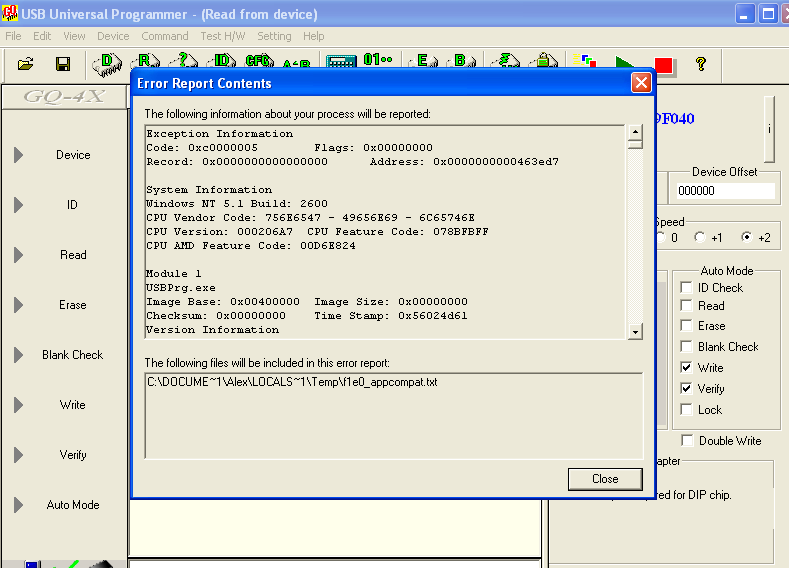The height and width of the screenshot is (568, 789).
Task: Click the open file folder icon
Action: pos(26,64)
